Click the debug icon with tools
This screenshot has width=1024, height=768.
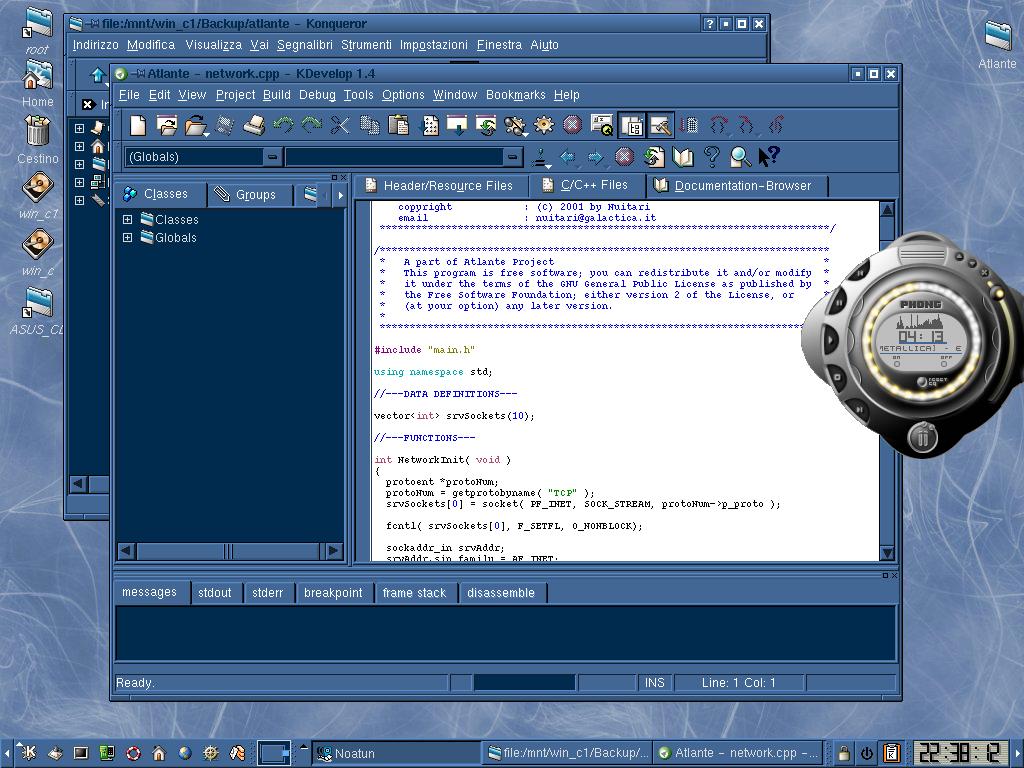point(515,125)
